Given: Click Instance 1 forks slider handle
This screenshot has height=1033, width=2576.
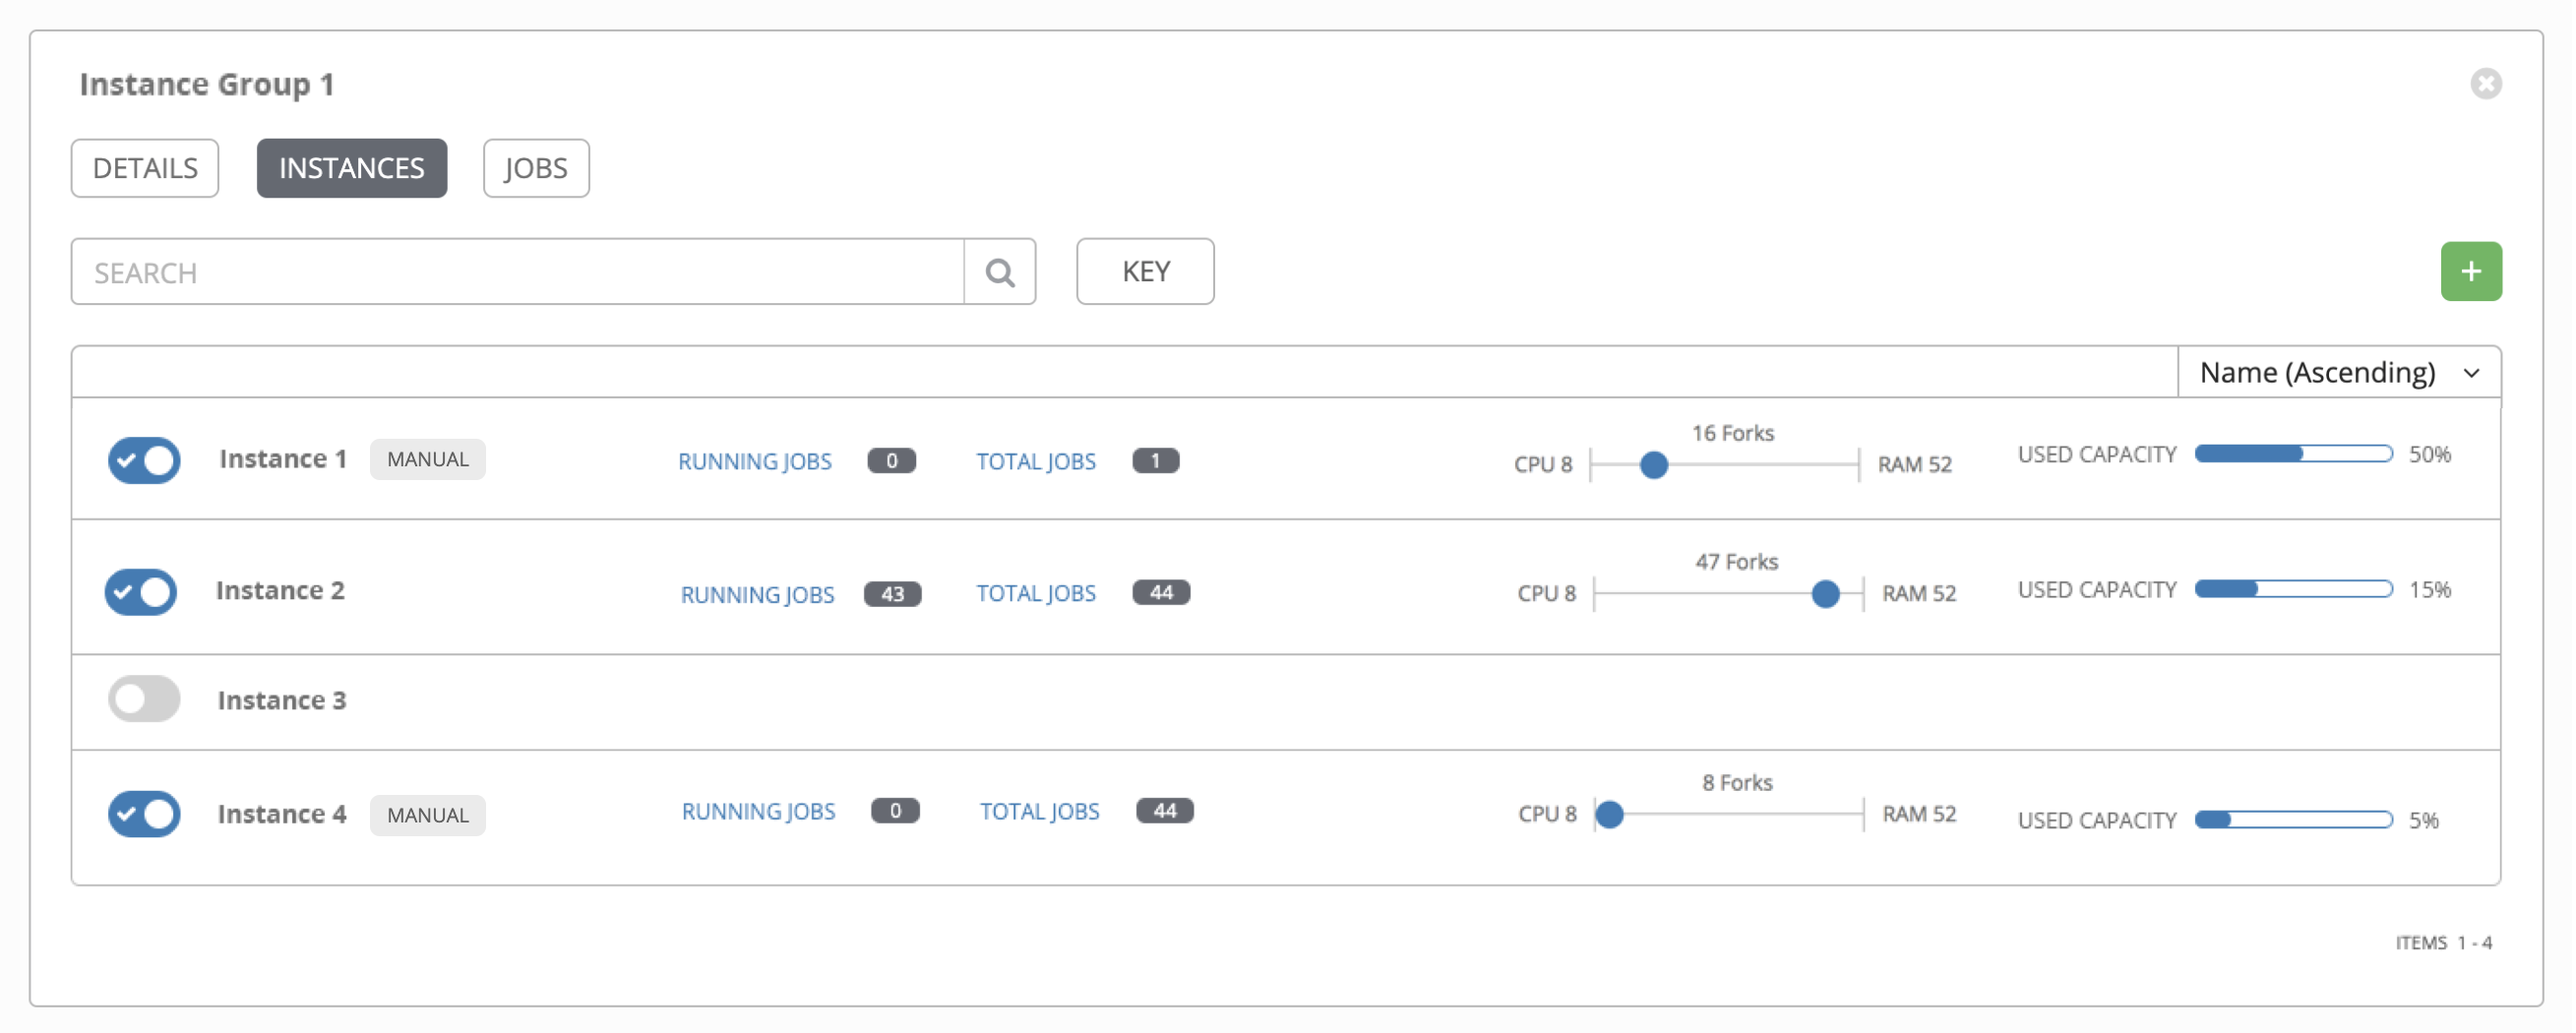Looking at the screenshot, I should [1653, 465].
